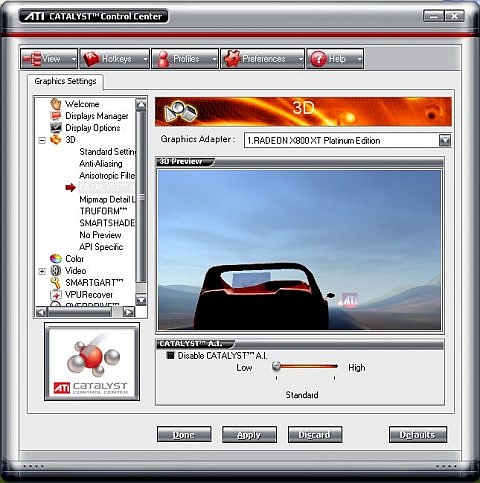Click the Welcome hand icon
480x483 pixels.
[56, 104]
